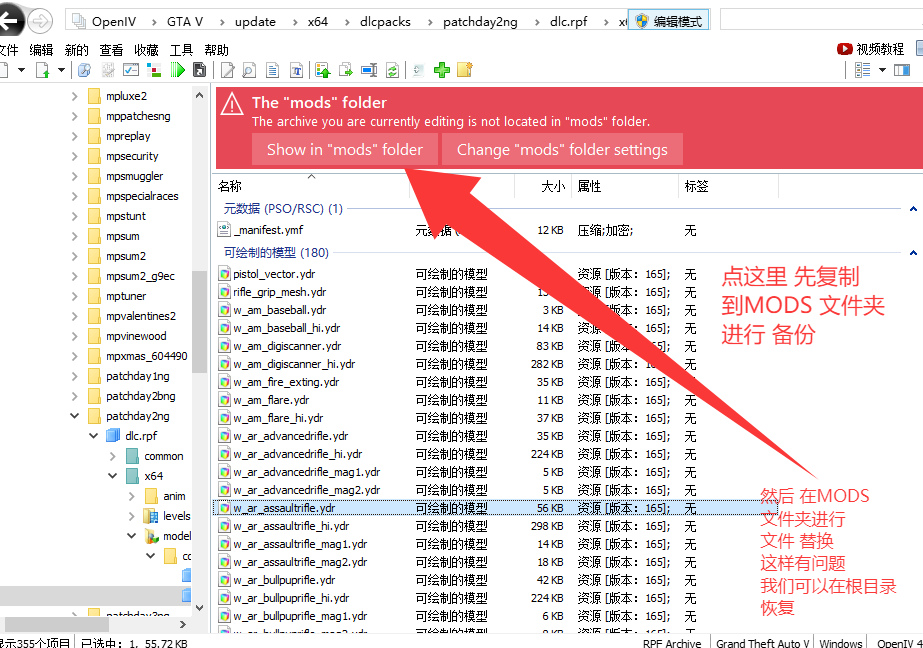Viewport: 923px width, 648px height.
Task: Open the 帮助 menu
Action: pyautogui.click(x=216, y=50)
